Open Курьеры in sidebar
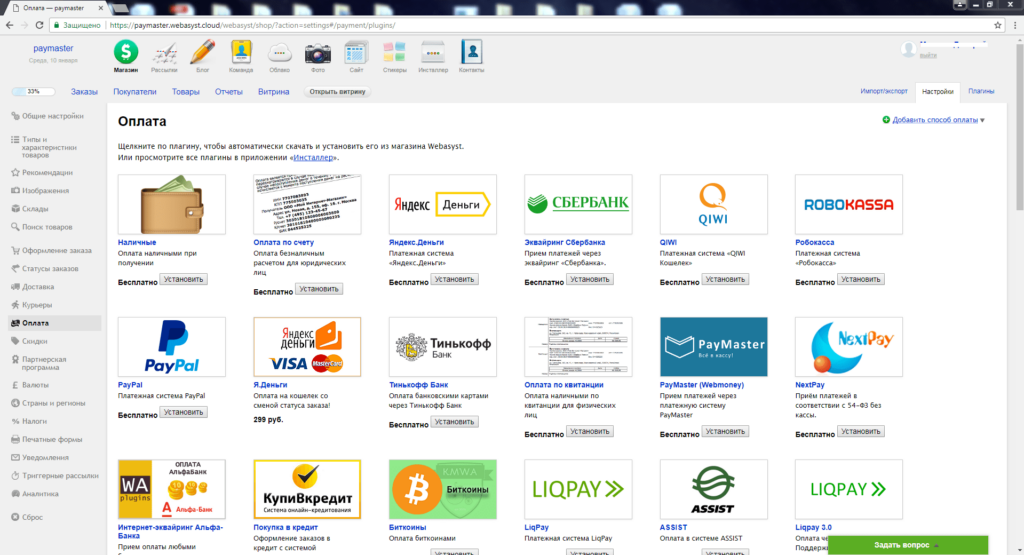 pos(37,305)
